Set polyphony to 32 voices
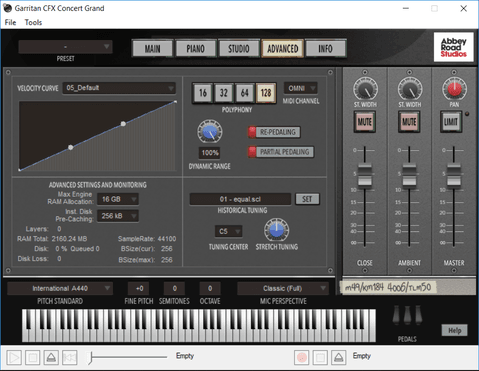This screenshot has width=479, height=371. coord(224,93)
